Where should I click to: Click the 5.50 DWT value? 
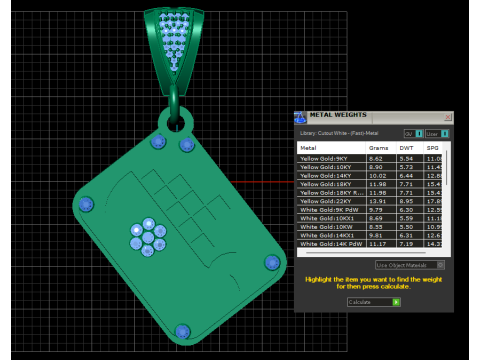click(406, 227)
